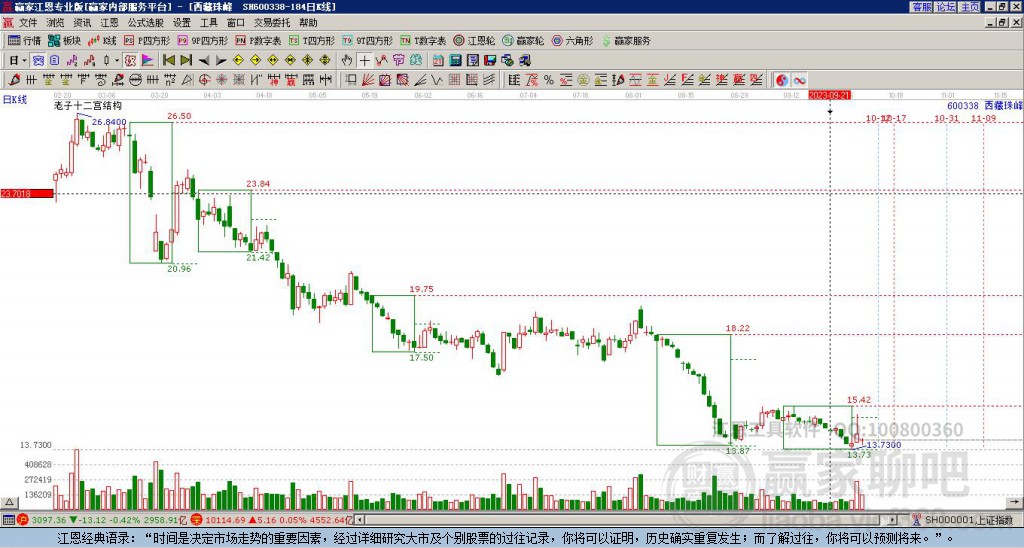The width and height of the screenshot is (1024, 548).
Task: Open the 9P四方形 tool
Action: 203,40
